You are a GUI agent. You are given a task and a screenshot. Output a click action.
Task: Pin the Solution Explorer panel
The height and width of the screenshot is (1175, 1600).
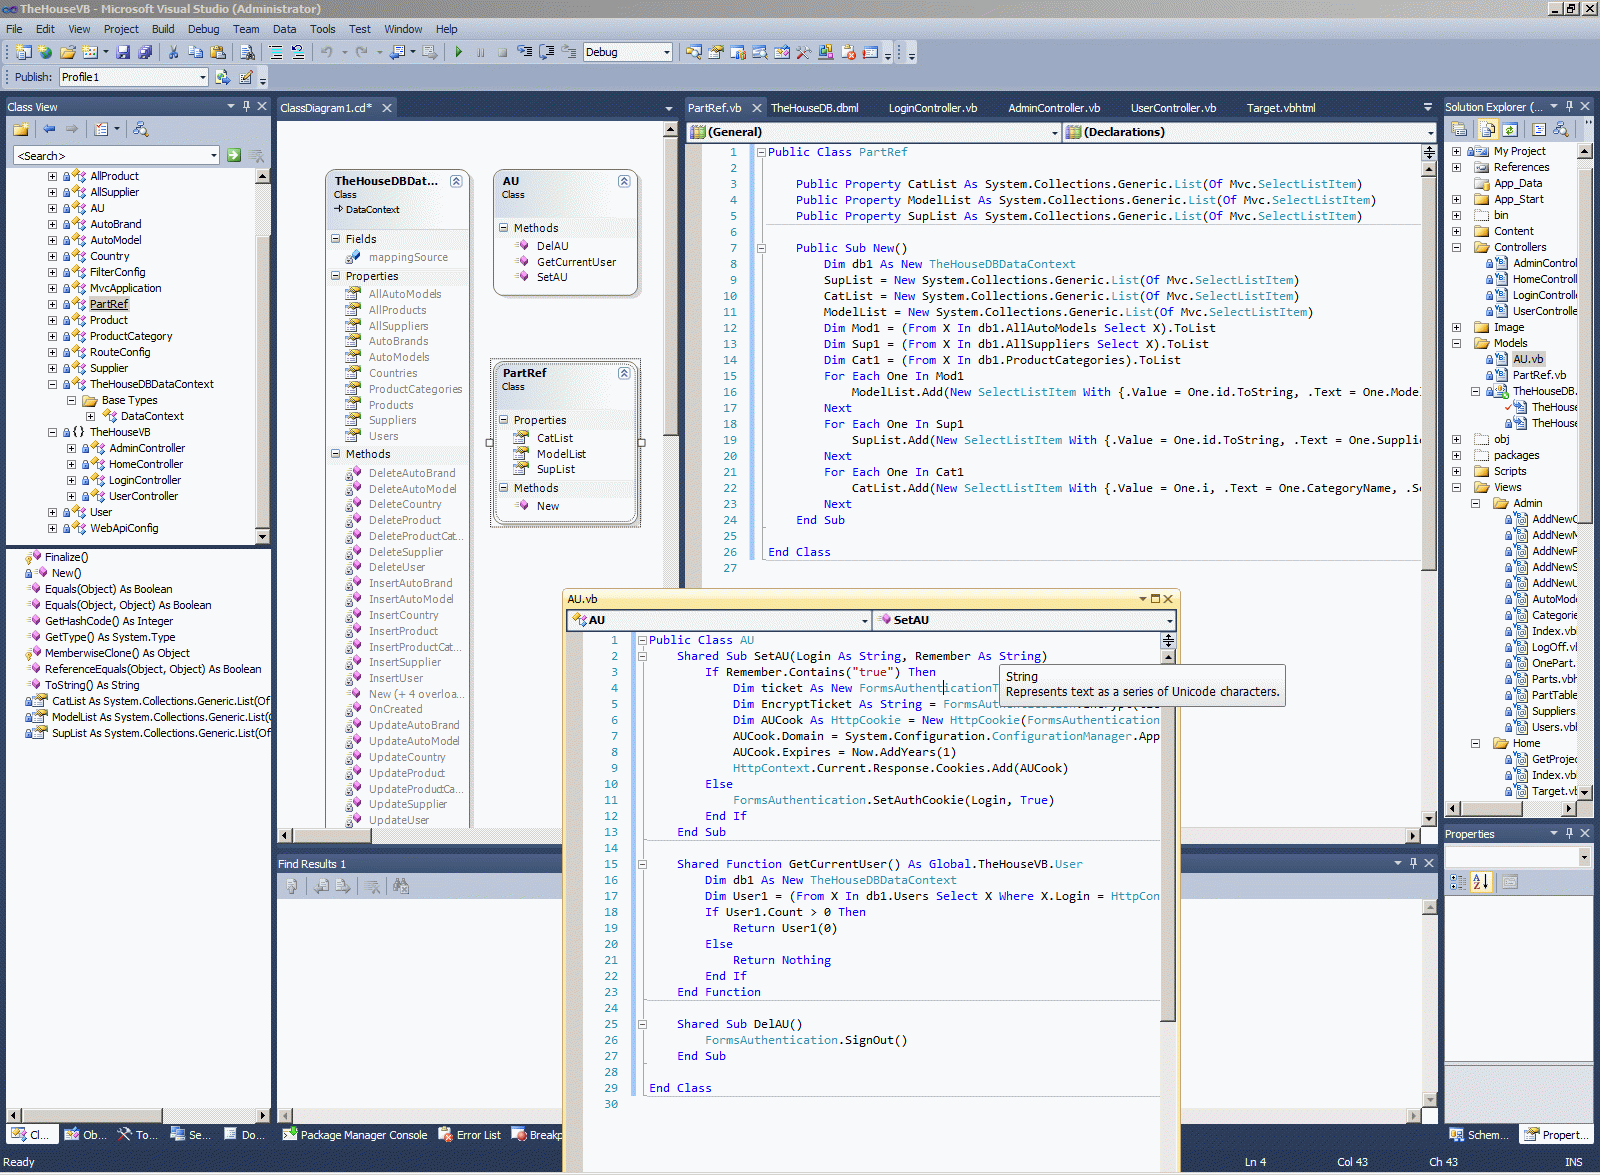point(1569,106)
